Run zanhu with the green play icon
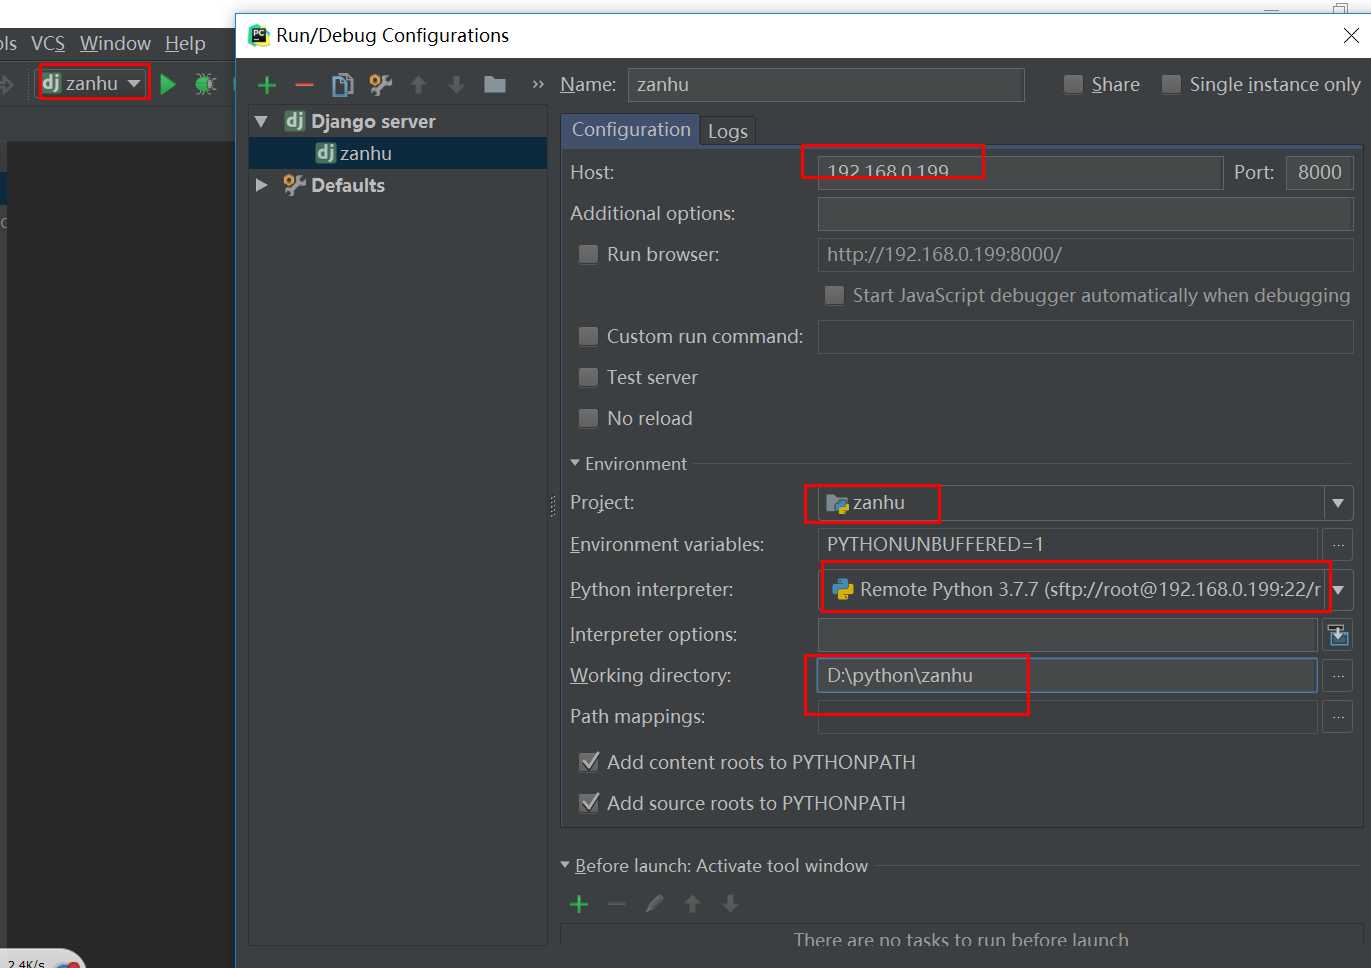The width and height of the screenshot is (1371, 968). click(168, 84)
